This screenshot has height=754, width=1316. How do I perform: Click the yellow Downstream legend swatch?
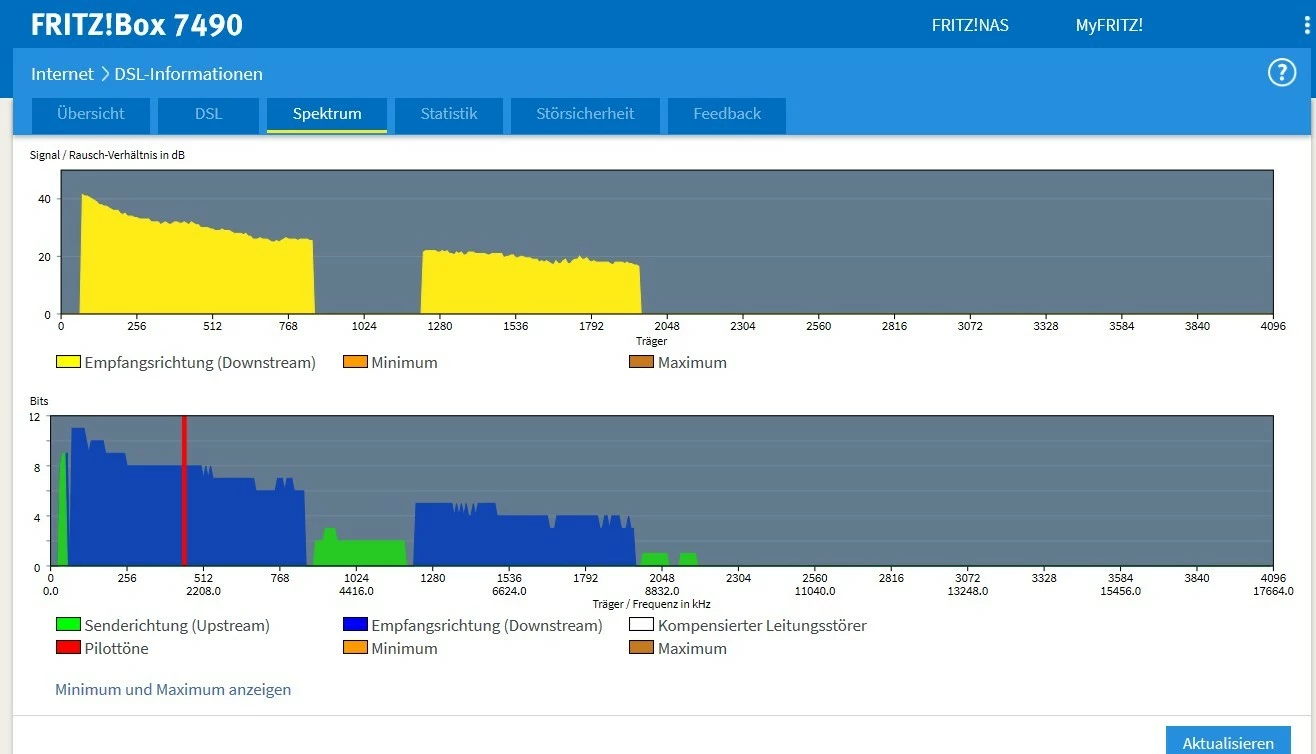pyautogui.click(x=68, y=362)
